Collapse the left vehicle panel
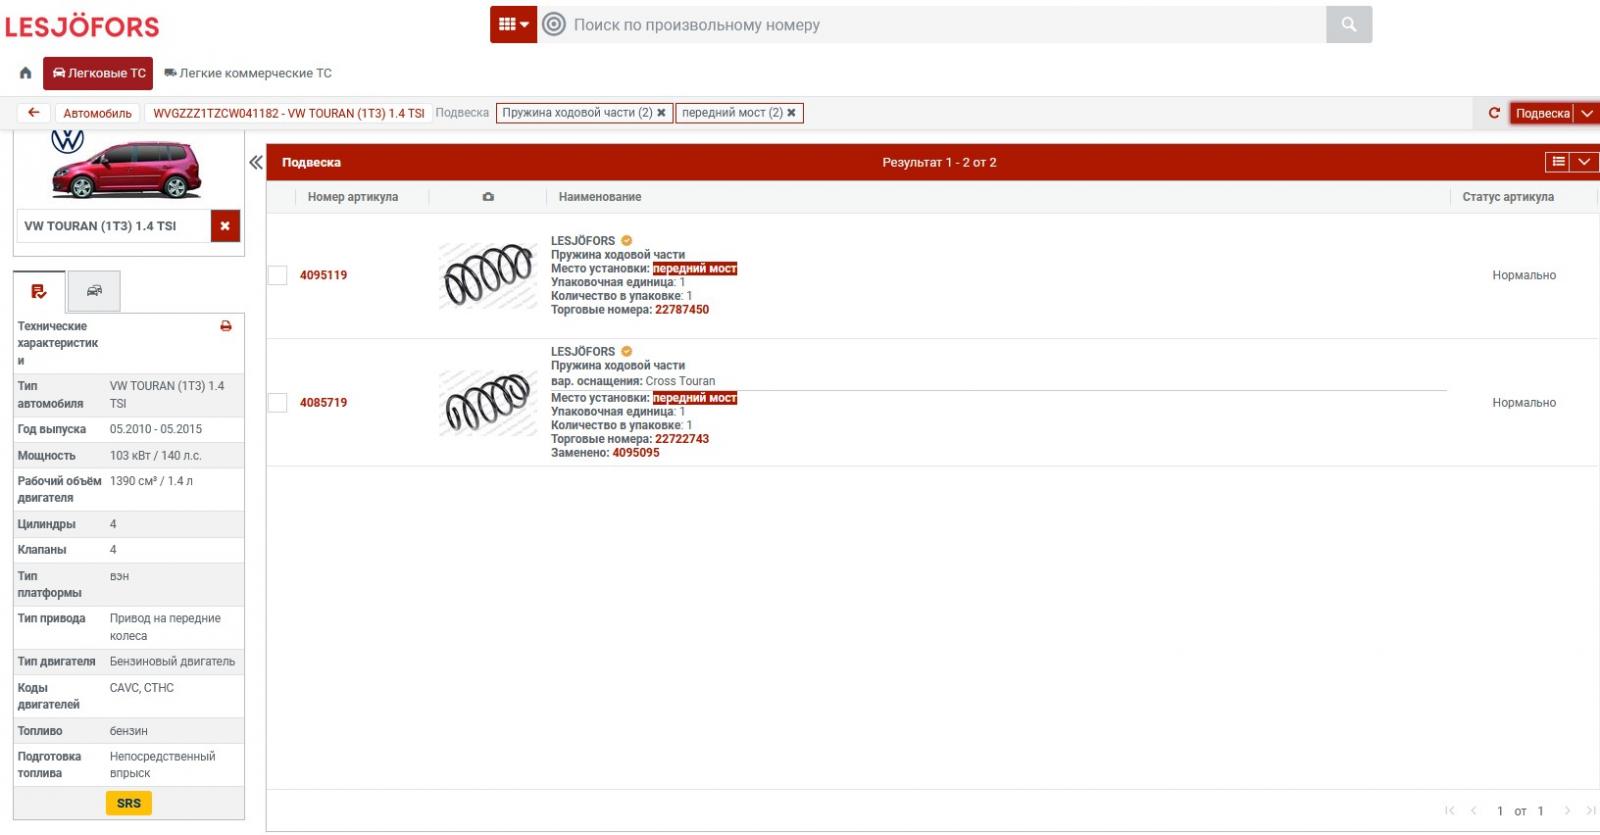This screenshot has height=835, width=1600. (x=256, y=162)
